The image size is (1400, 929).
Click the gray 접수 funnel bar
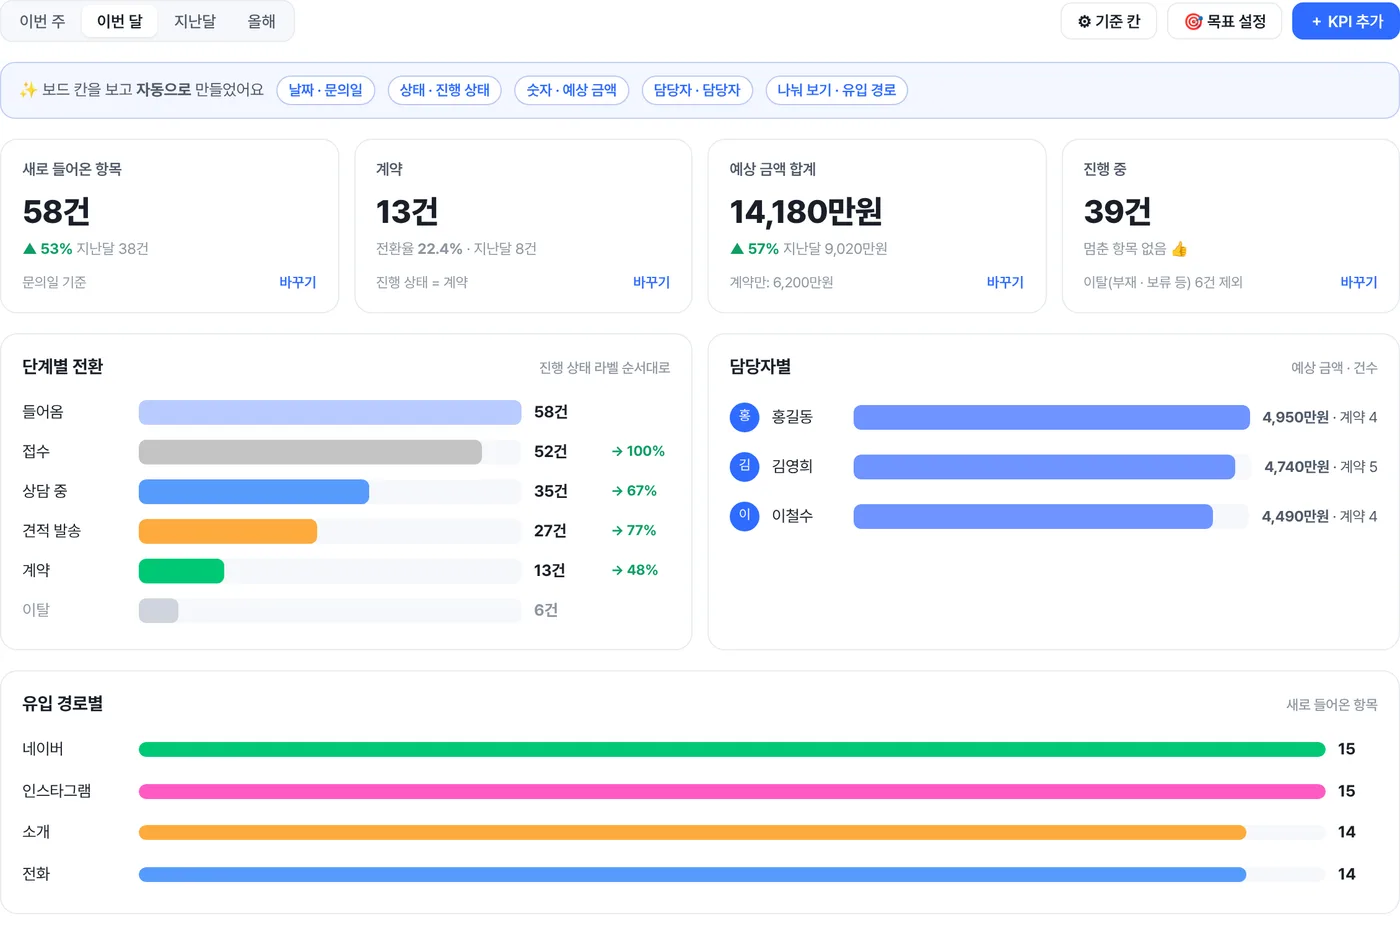[310, 452]
